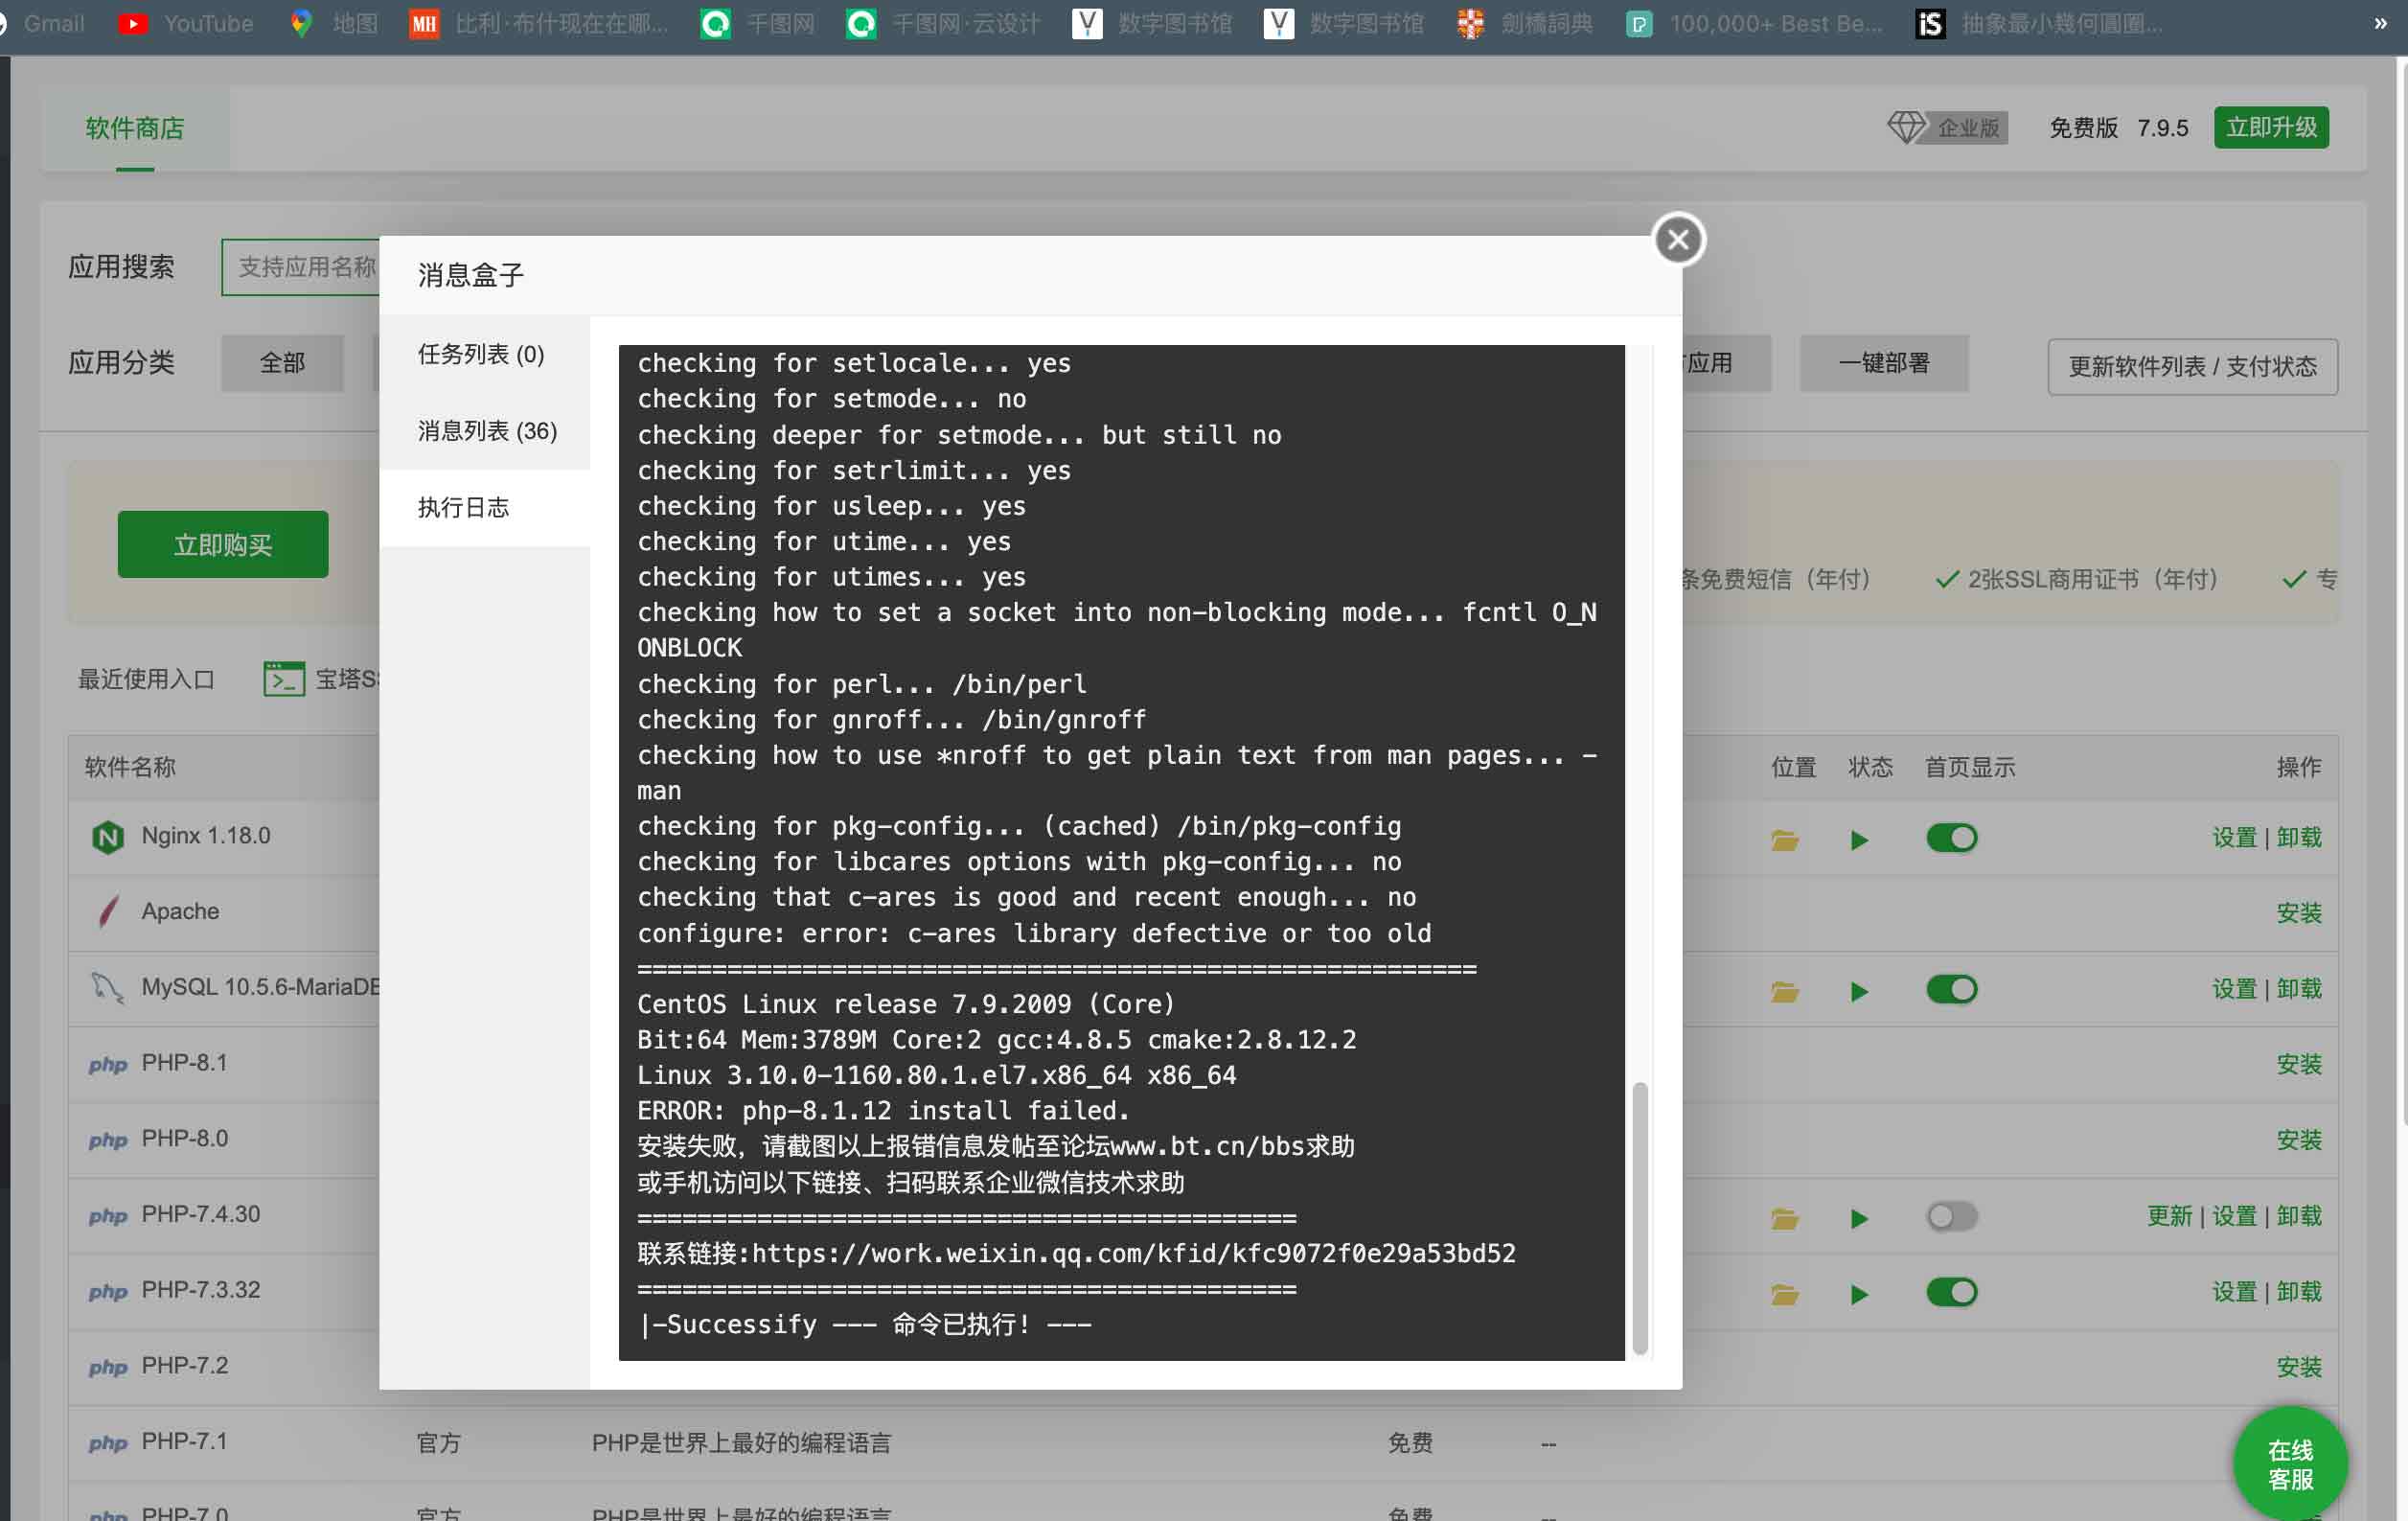The image size is (2408, 1521).
Task: Click 立即购买 green button
Action: pyautogui.click(x=223, y=545)
